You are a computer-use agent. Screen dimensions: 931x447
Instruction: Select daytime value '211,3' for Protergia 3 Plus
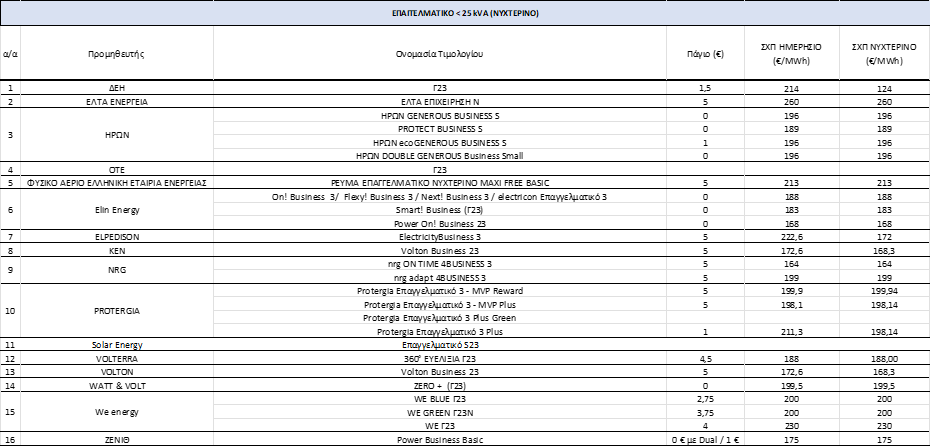tap(791, 332)
